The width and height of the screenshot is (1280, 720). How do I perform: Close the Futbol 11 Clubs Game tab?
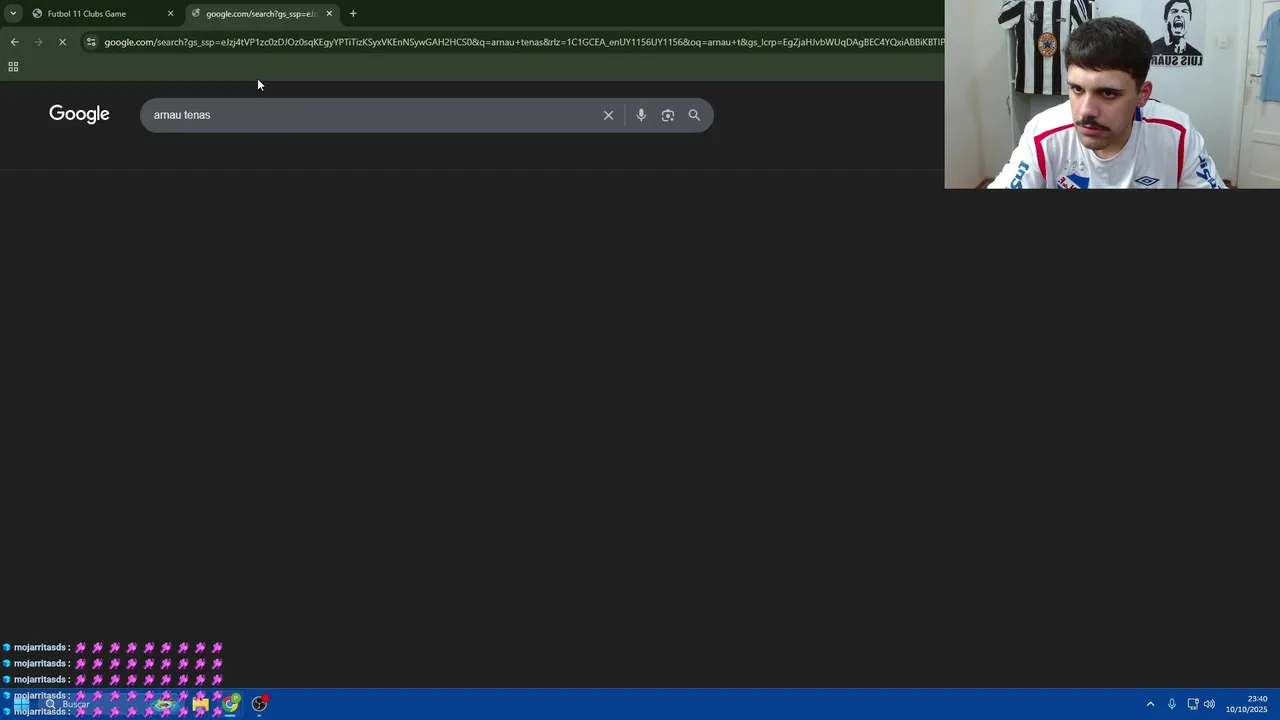tap(170, 14)
